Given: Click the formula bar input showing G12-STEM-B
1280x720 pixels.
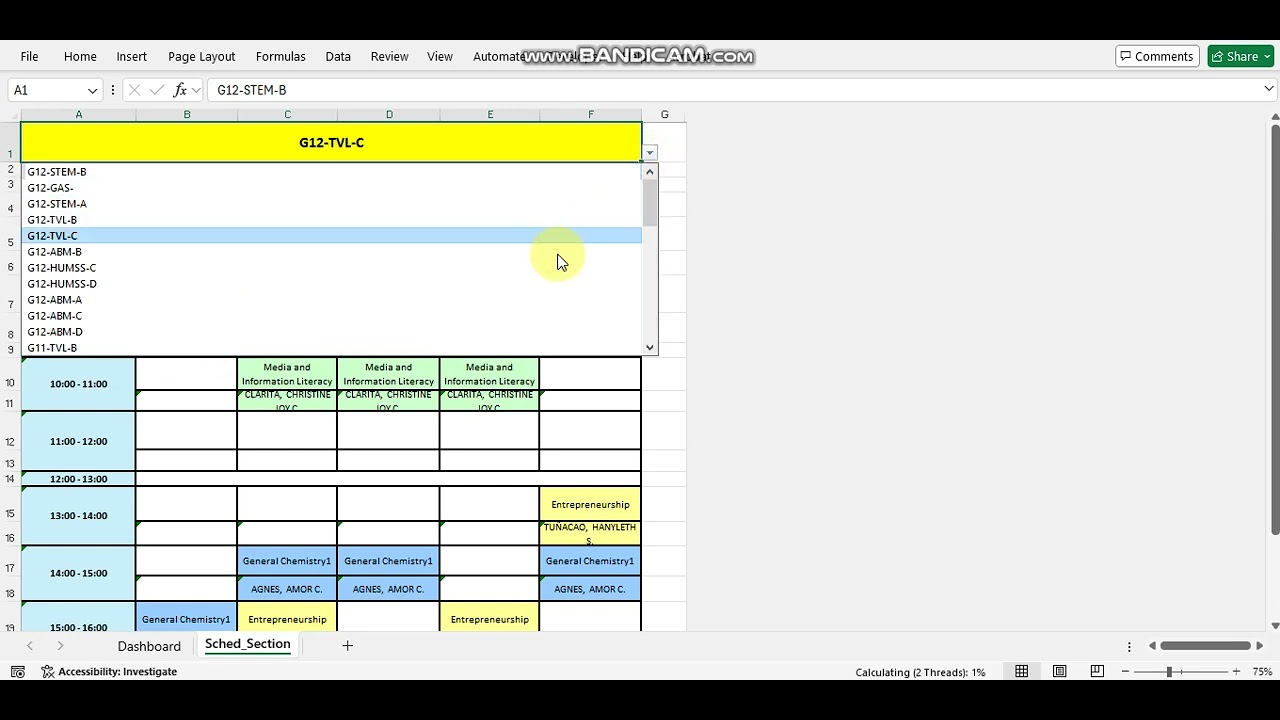Looking at the screenshot, I should [x=733, y=90].
